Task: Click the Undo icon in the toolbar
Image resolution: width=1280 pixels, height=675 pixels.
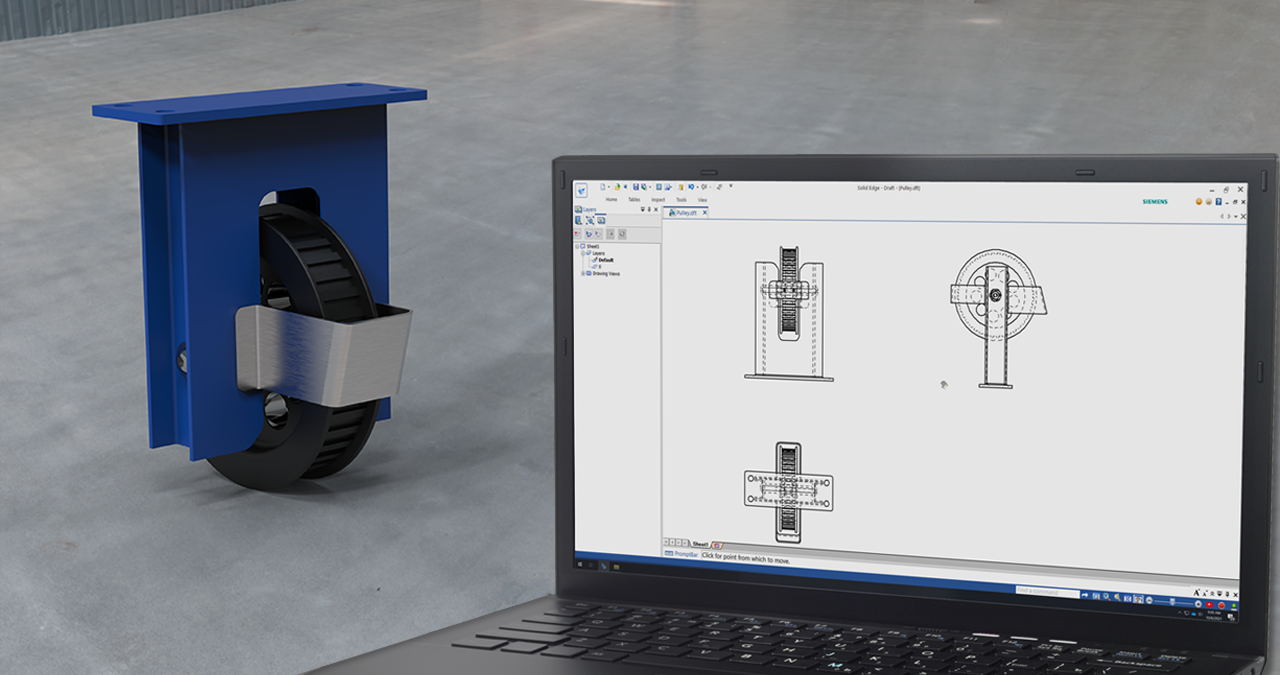Action: pyautogui.click(x=691, y=187)
